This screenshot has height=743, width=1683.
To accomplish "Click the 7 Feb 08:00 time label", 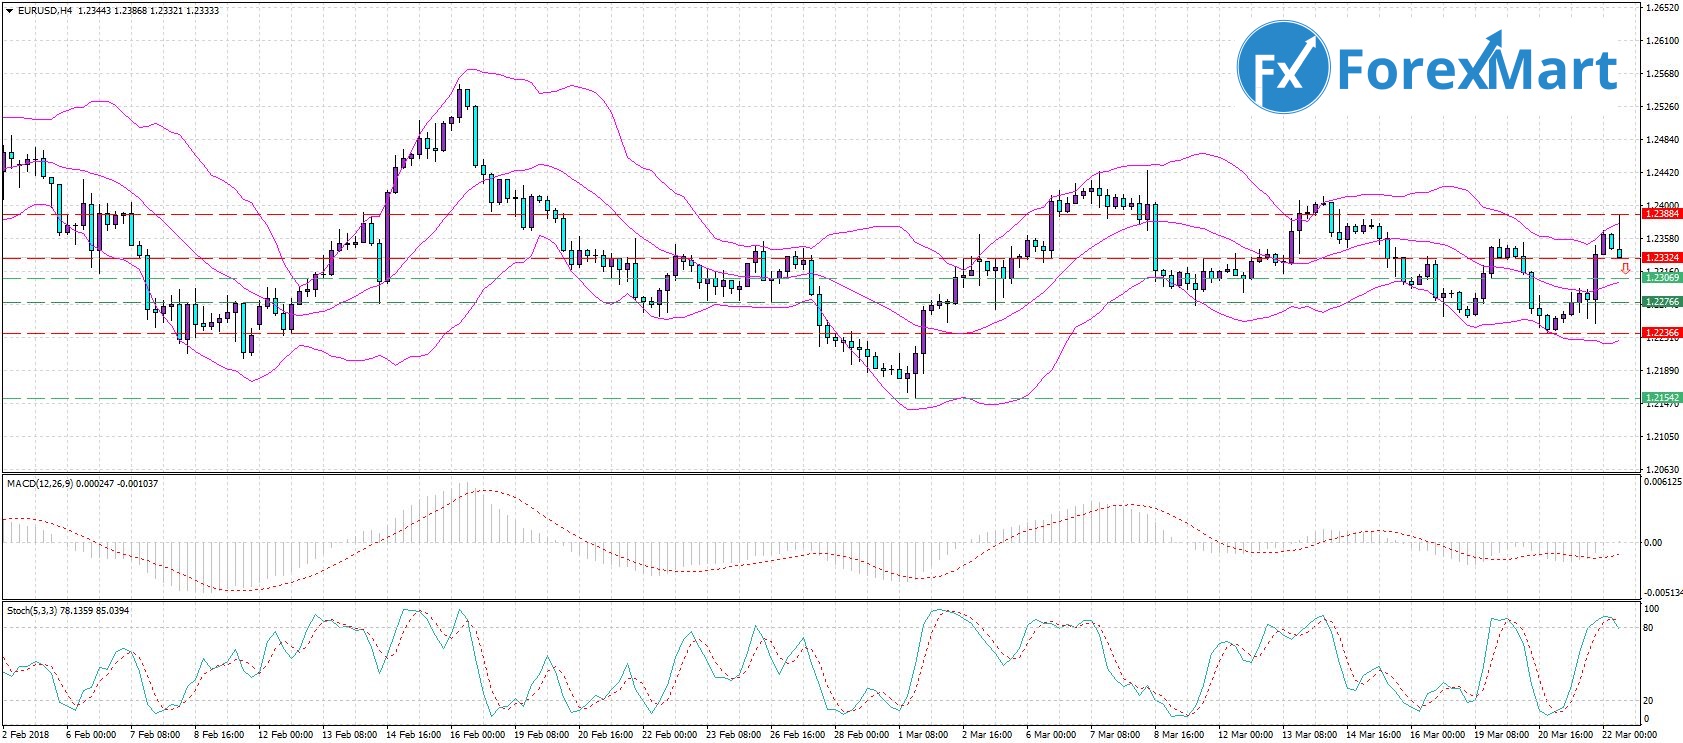I will [x=155, y=735].
